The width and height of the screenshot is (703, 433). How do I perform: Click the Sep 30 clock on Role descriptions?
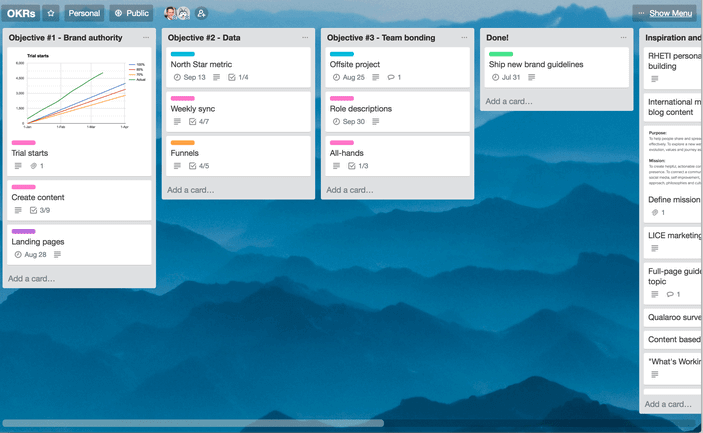pyautogui.click(x=336, y=121)
